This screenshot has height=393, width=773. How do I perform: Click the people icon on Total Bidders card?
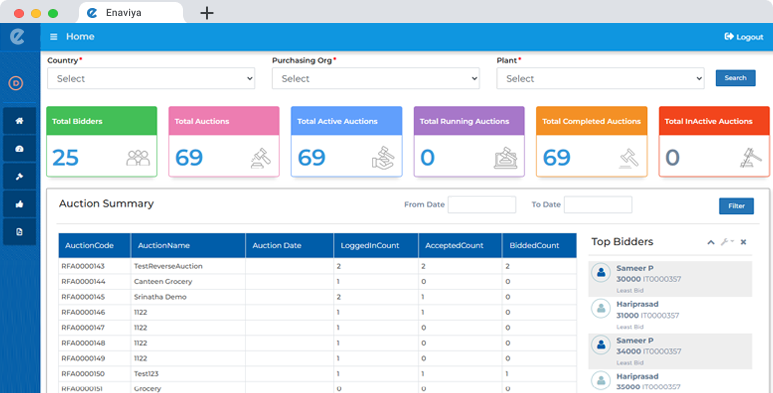138,158
